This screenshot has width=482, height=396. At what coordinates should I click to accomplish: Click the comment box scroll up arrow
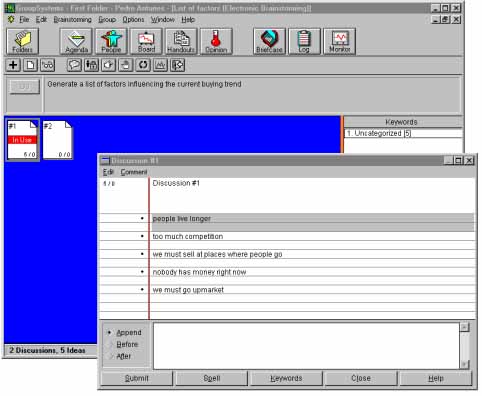tap(464, 327)
